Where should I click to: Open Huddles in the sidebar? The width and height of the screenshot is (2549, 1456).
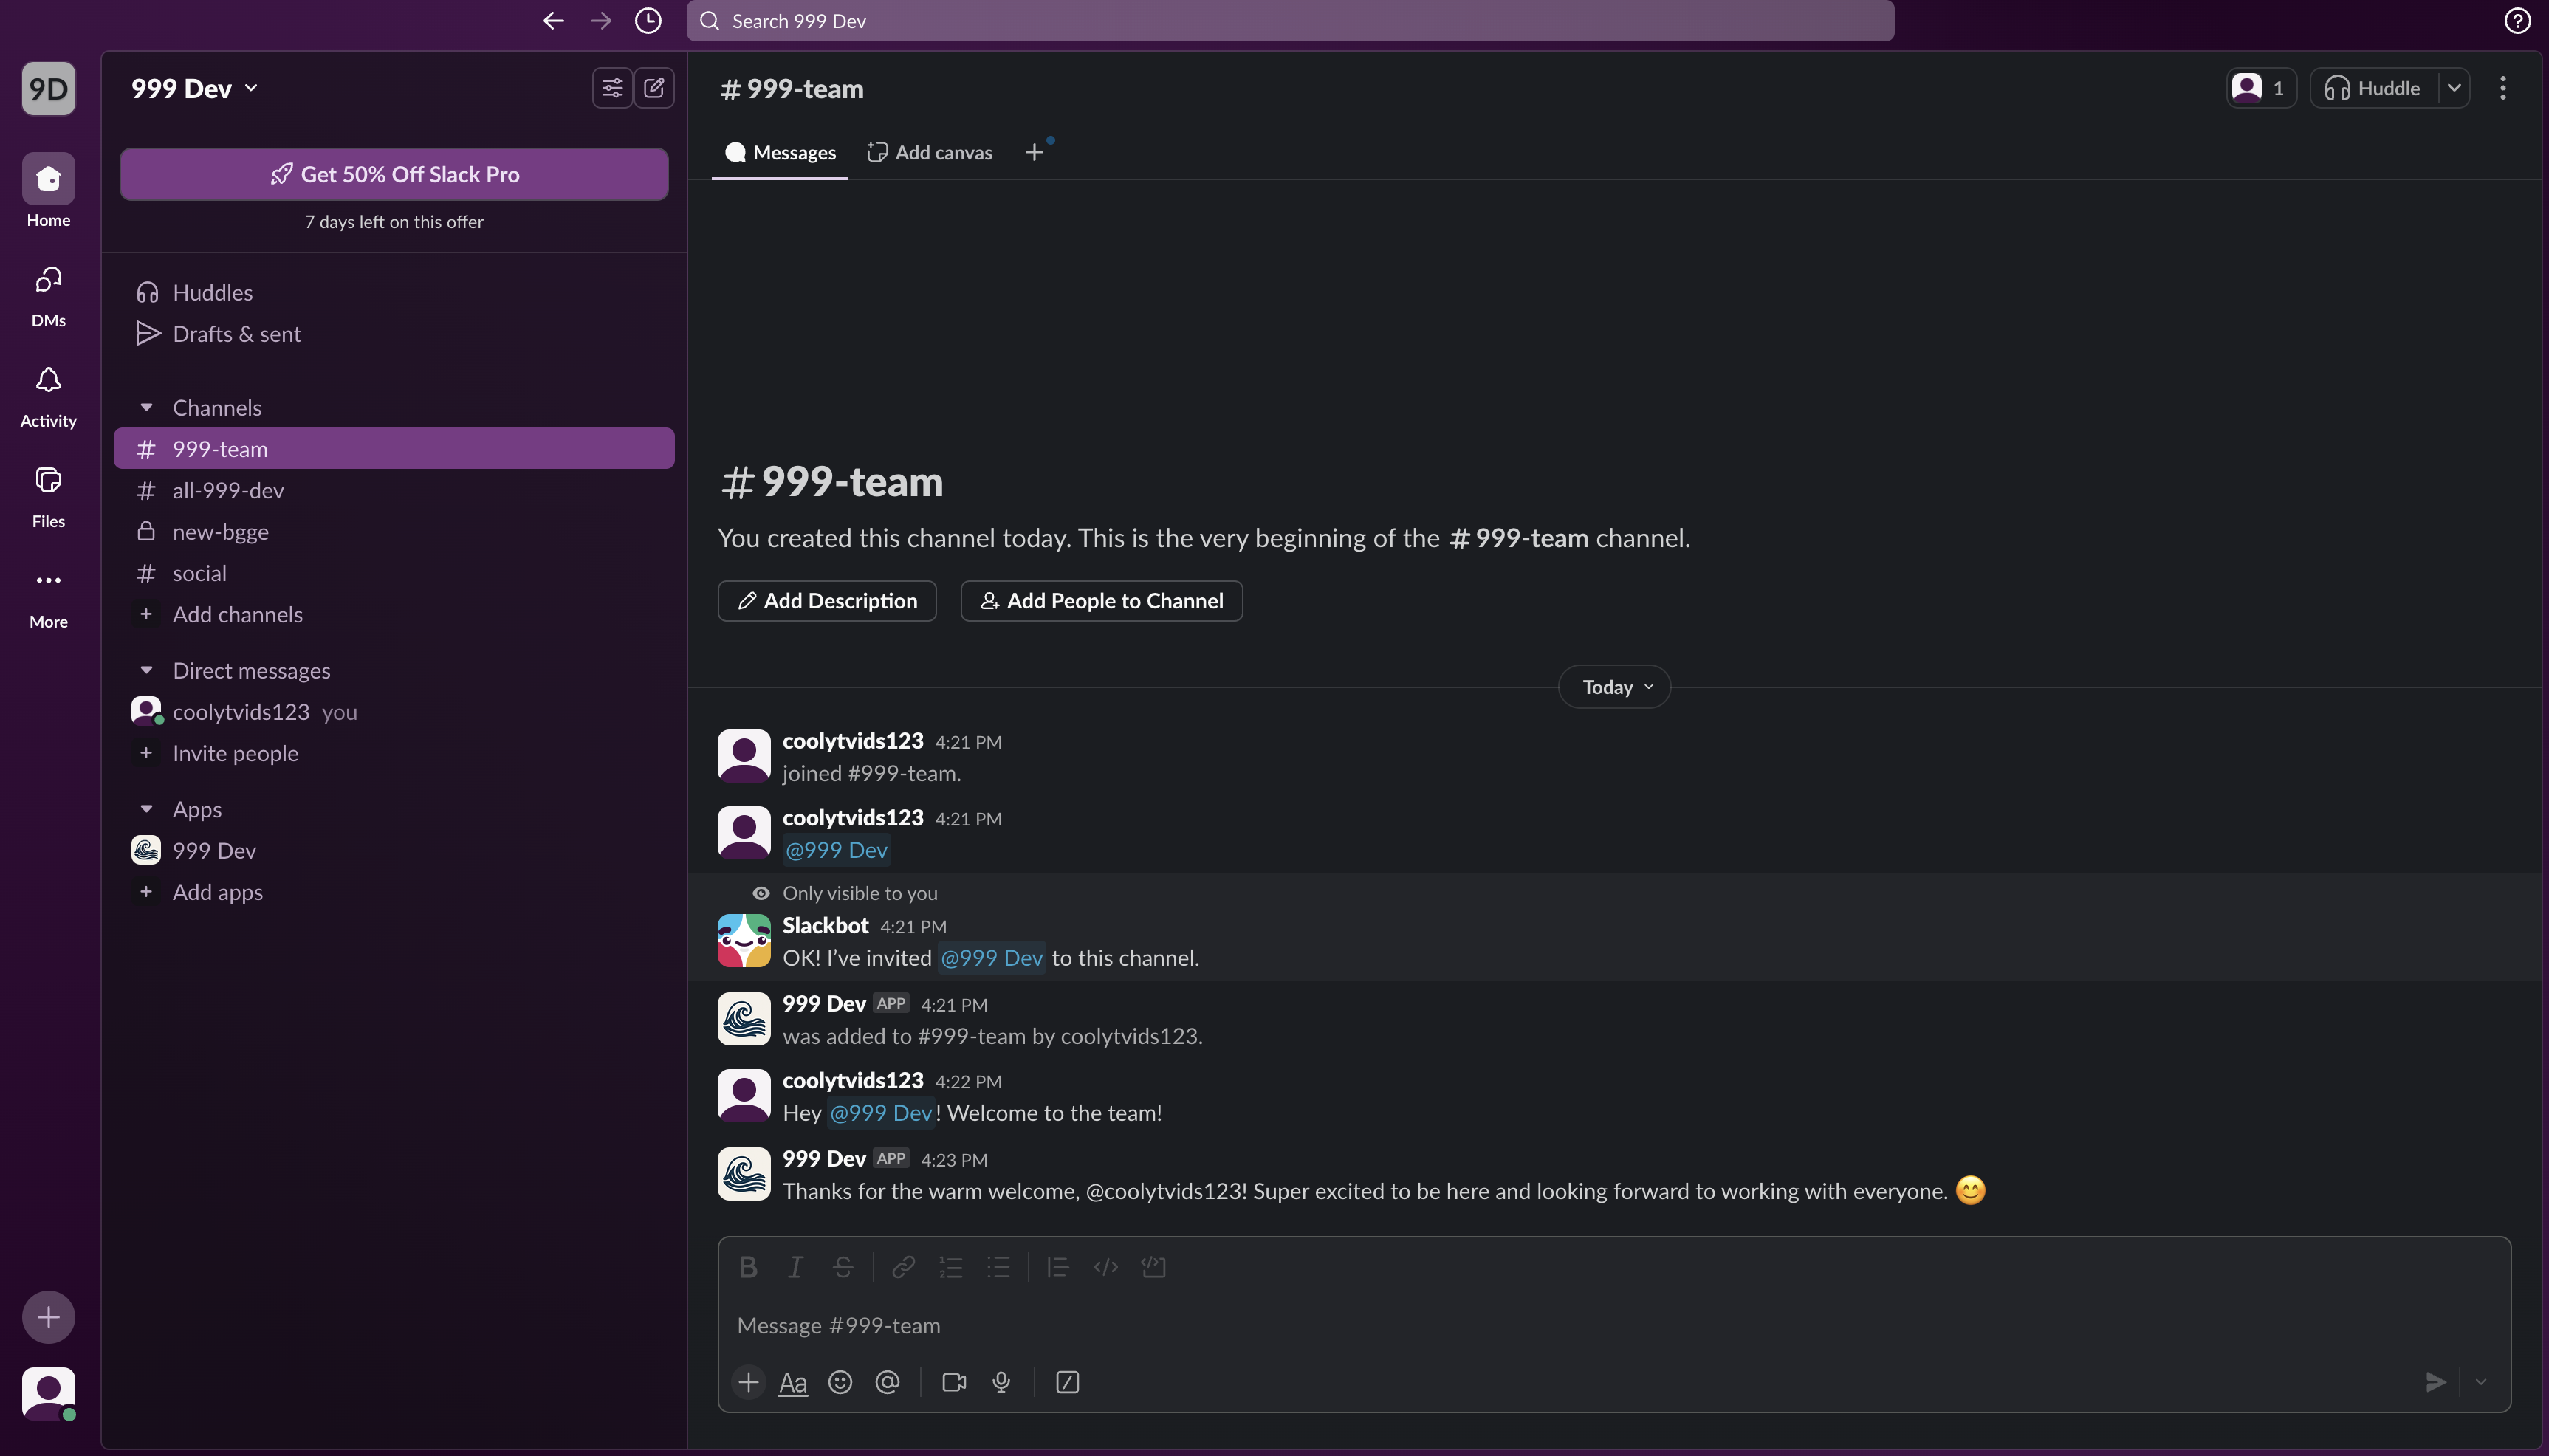(394, 292)
